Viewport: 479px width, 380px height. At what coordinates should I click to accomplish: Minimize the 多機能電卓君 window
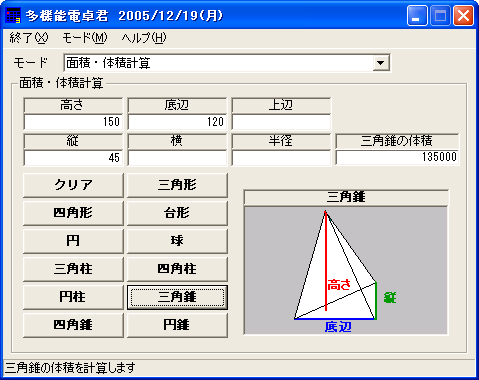tap(417, 16)
